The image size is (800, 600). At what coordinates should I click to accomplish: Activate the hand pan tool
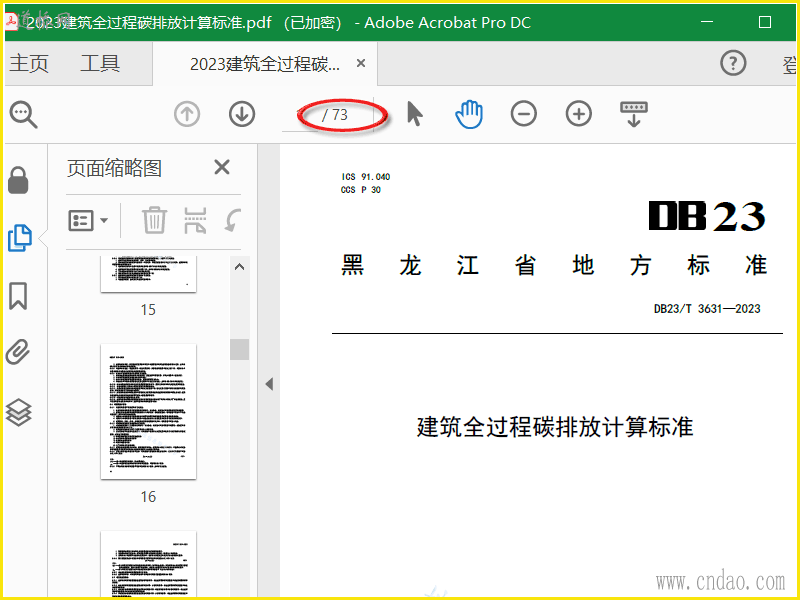[469, 114]
